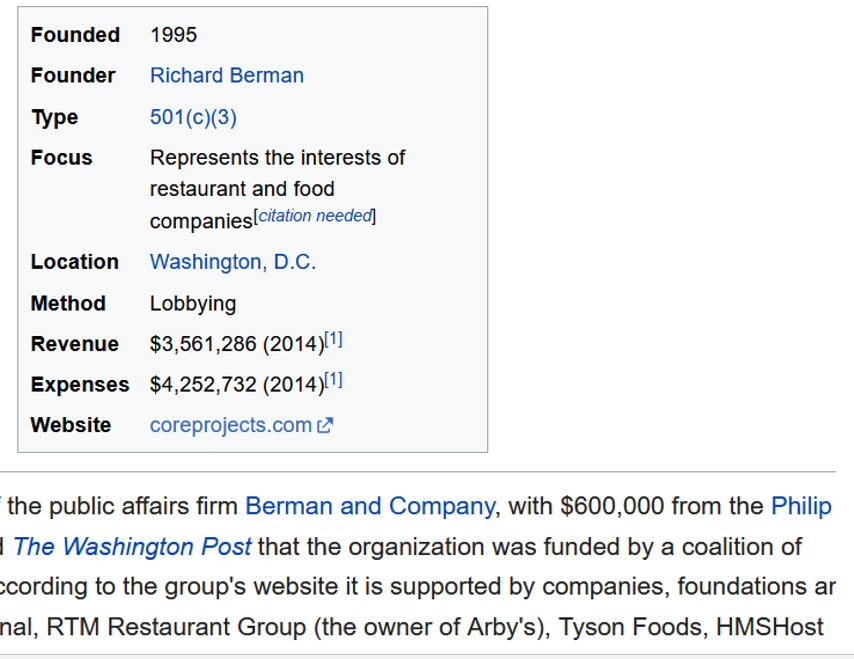Click the "Website" row label
This screenshot has height=659, width=854.
pos(70,425)
